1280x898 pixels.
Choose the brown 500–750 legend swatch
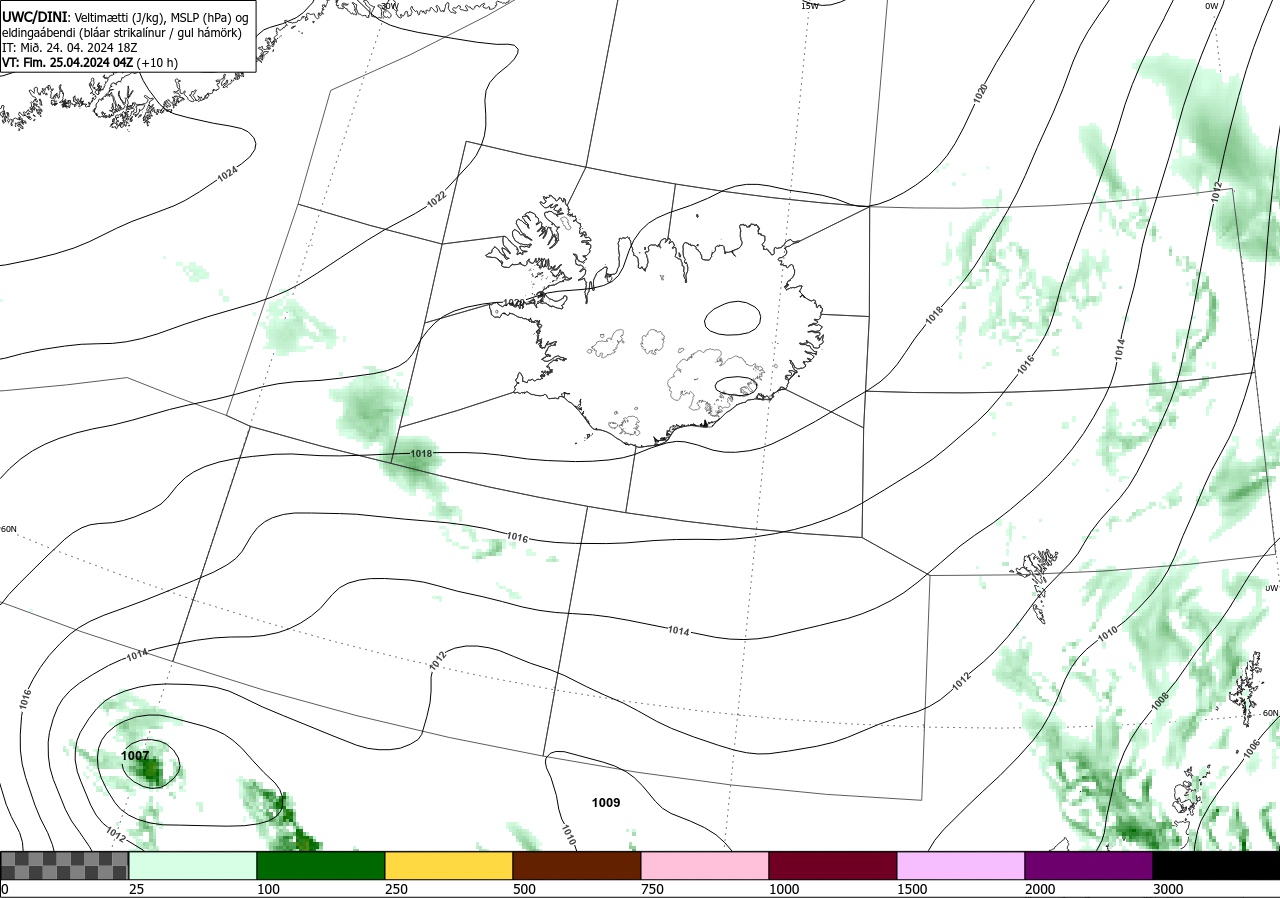point(577,865)
